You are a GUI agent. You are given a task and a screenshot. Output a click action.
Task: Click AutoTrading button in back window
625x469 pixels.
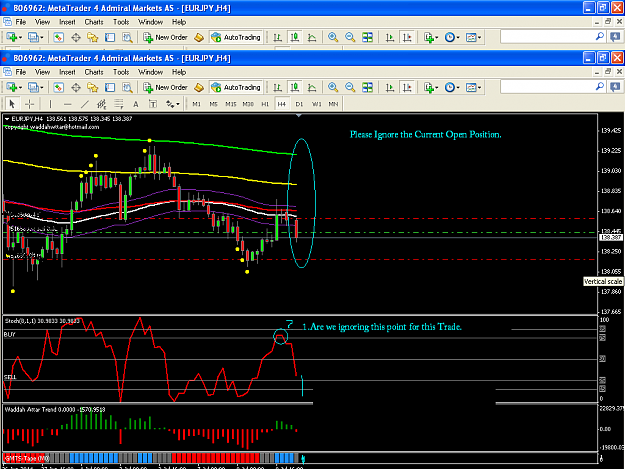(236, 37)
